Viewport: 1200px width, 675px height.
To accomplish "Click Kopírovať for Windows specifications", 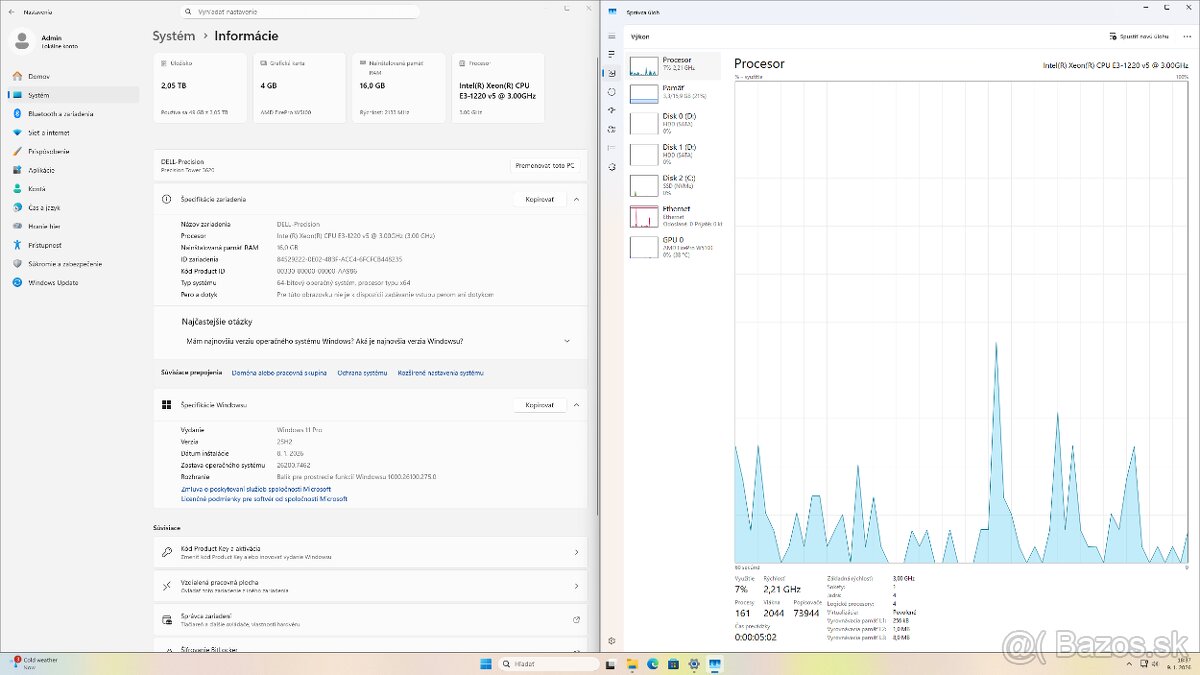I will click(539, 405).
